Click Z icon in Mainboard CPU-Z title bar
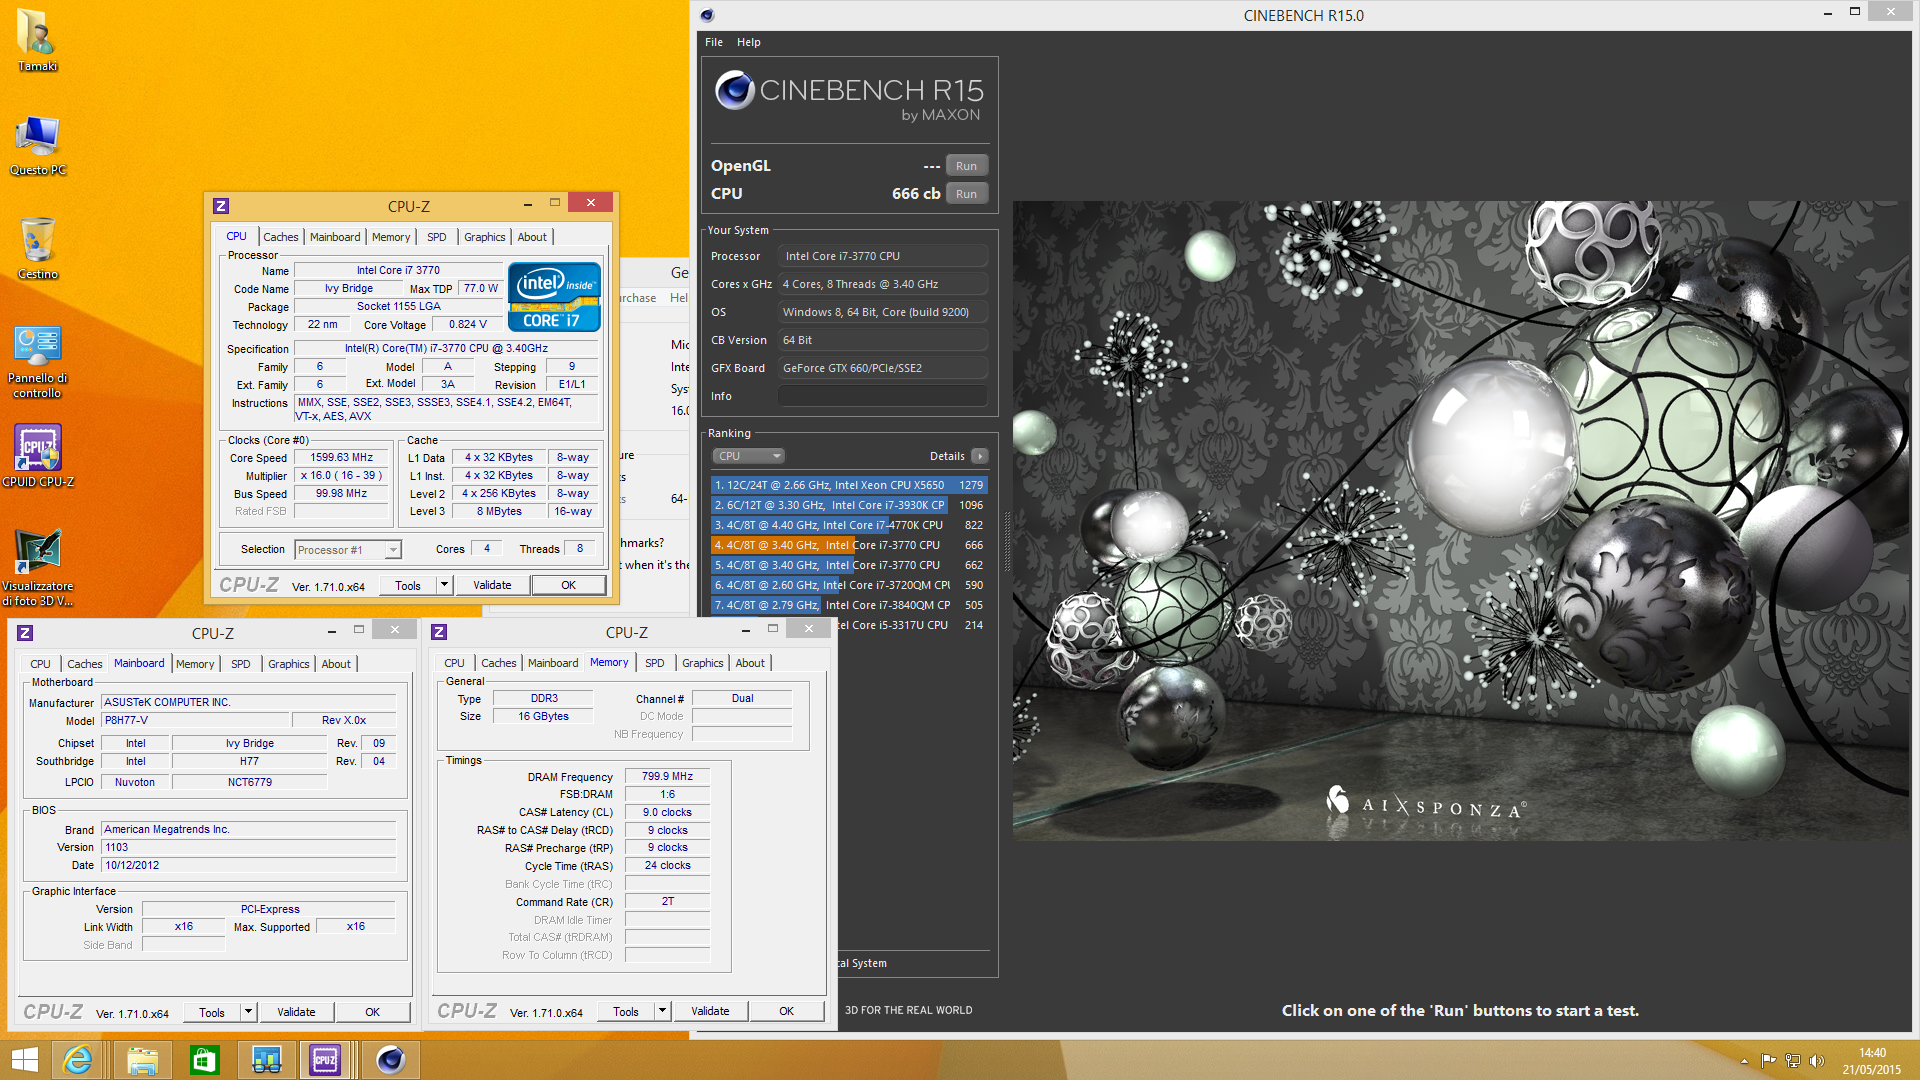 25,633
